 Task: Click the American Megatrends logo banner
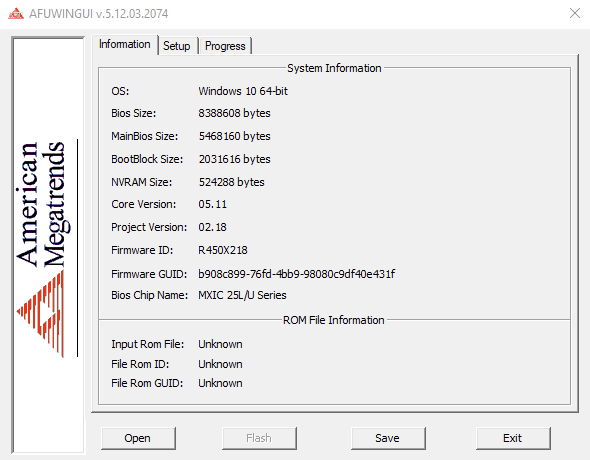click(x=48, y=244)
